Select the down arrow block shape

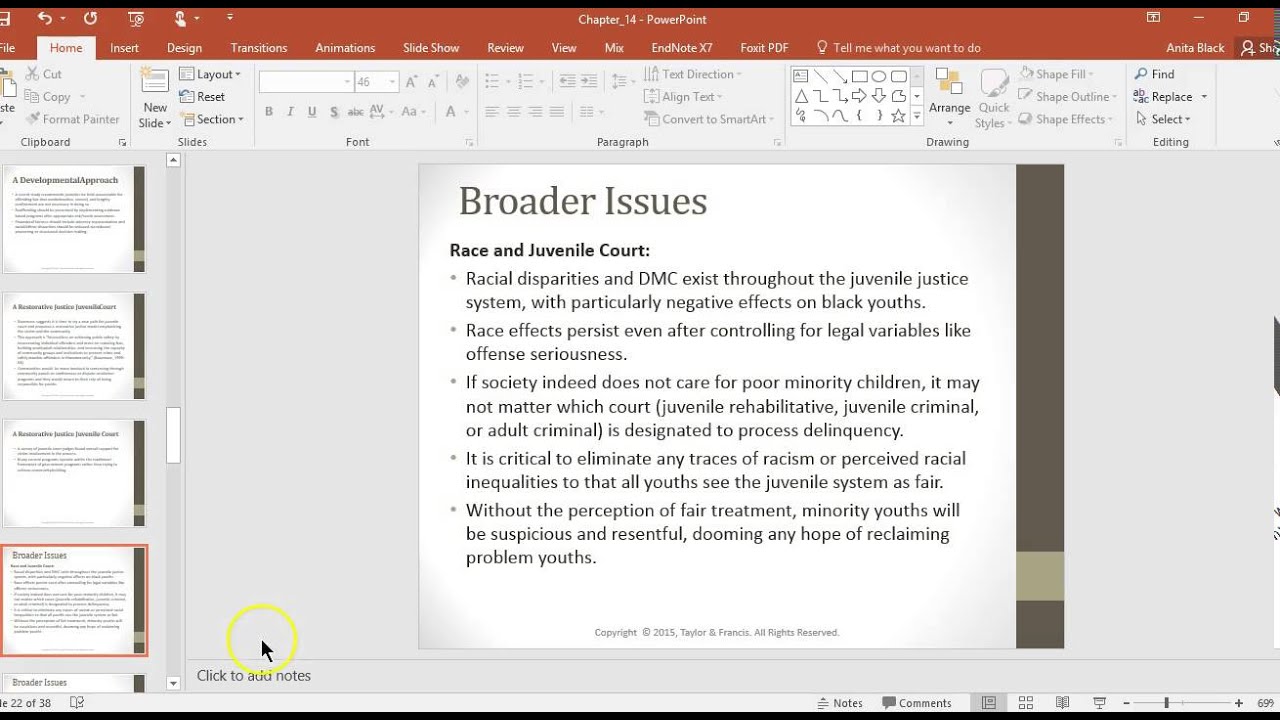tap(879, 96)
